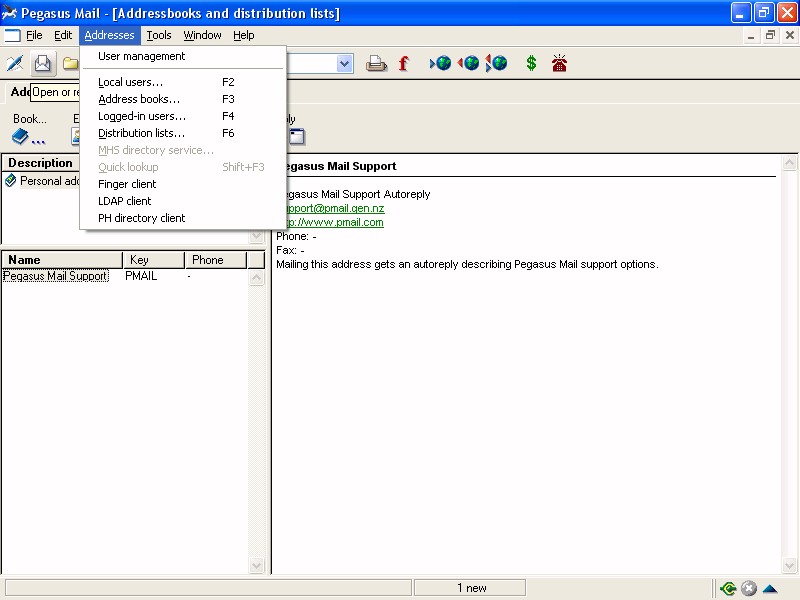This screenshot has width=800, height=600.
Task: Click the red telephone icon
Action: (x=559, y=63)
